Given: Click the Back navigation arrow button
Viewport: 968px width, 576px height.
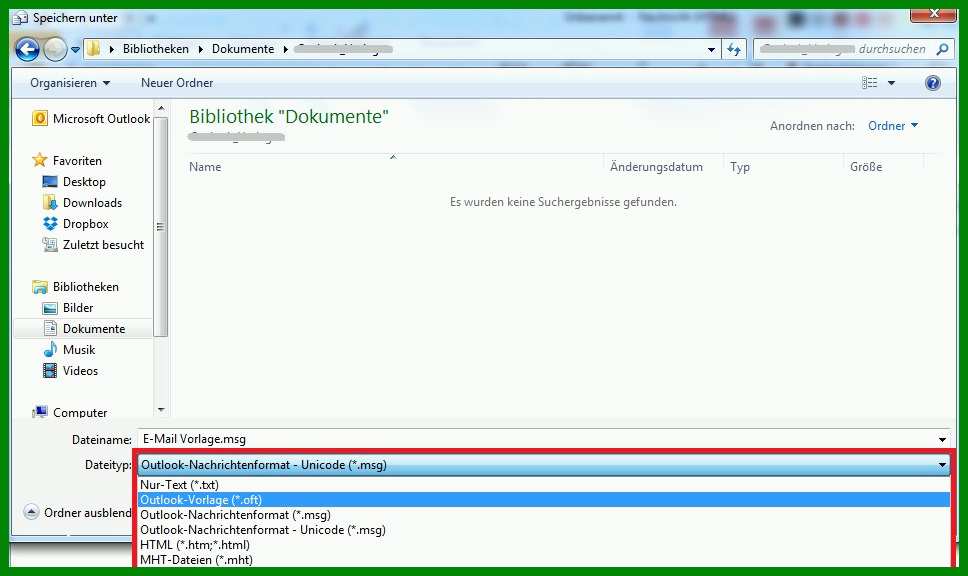Looking at the screenshot, I should pos(27,49).
